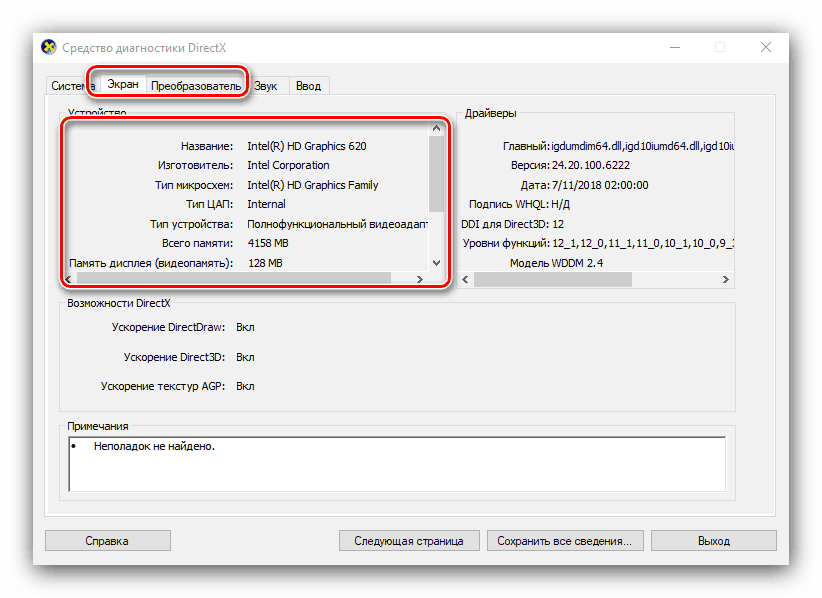This screenshot has width=822, height=598.
Task: Close the DirectX diagnostic window
Action: pos(766,48)
